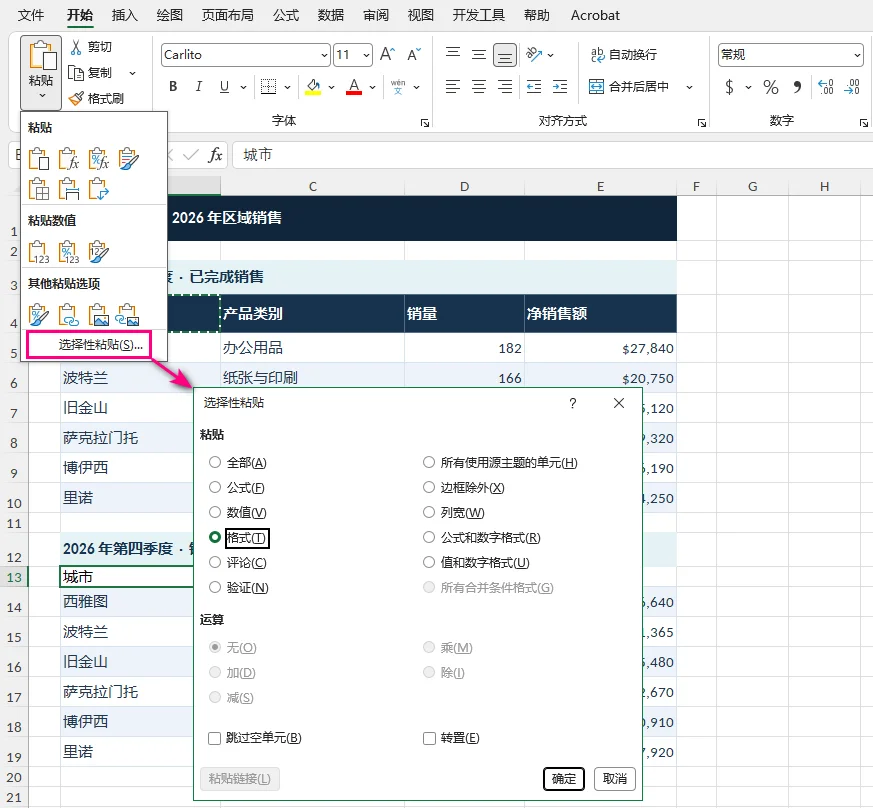873x808 pixels.
Task: Toggle Italic formatting
Action: 199,86
